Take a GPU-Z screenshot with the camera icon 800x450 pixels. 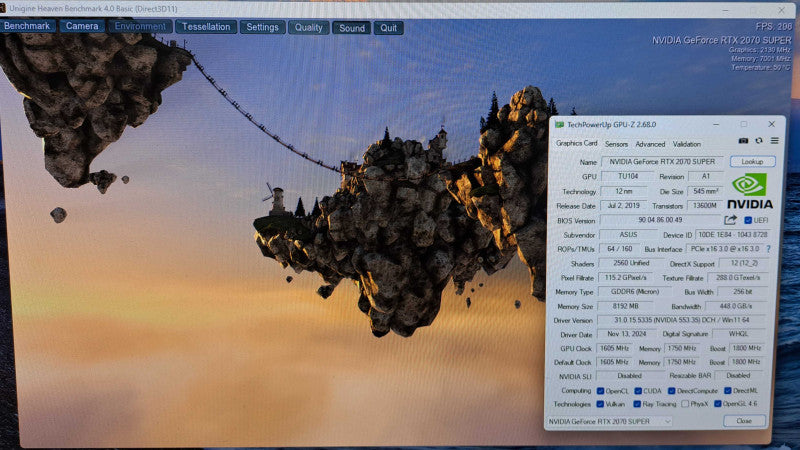point(743,141)
